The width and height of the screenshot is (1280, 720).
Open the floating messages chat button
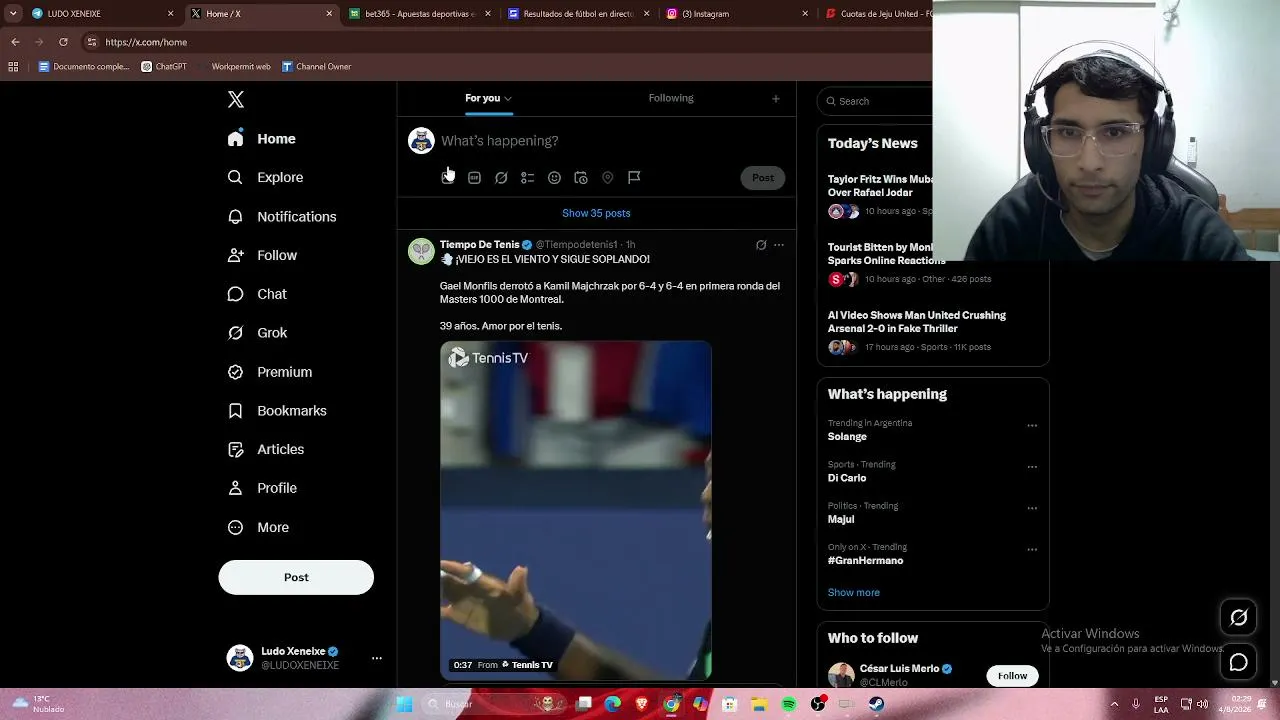click(1238, 662)
